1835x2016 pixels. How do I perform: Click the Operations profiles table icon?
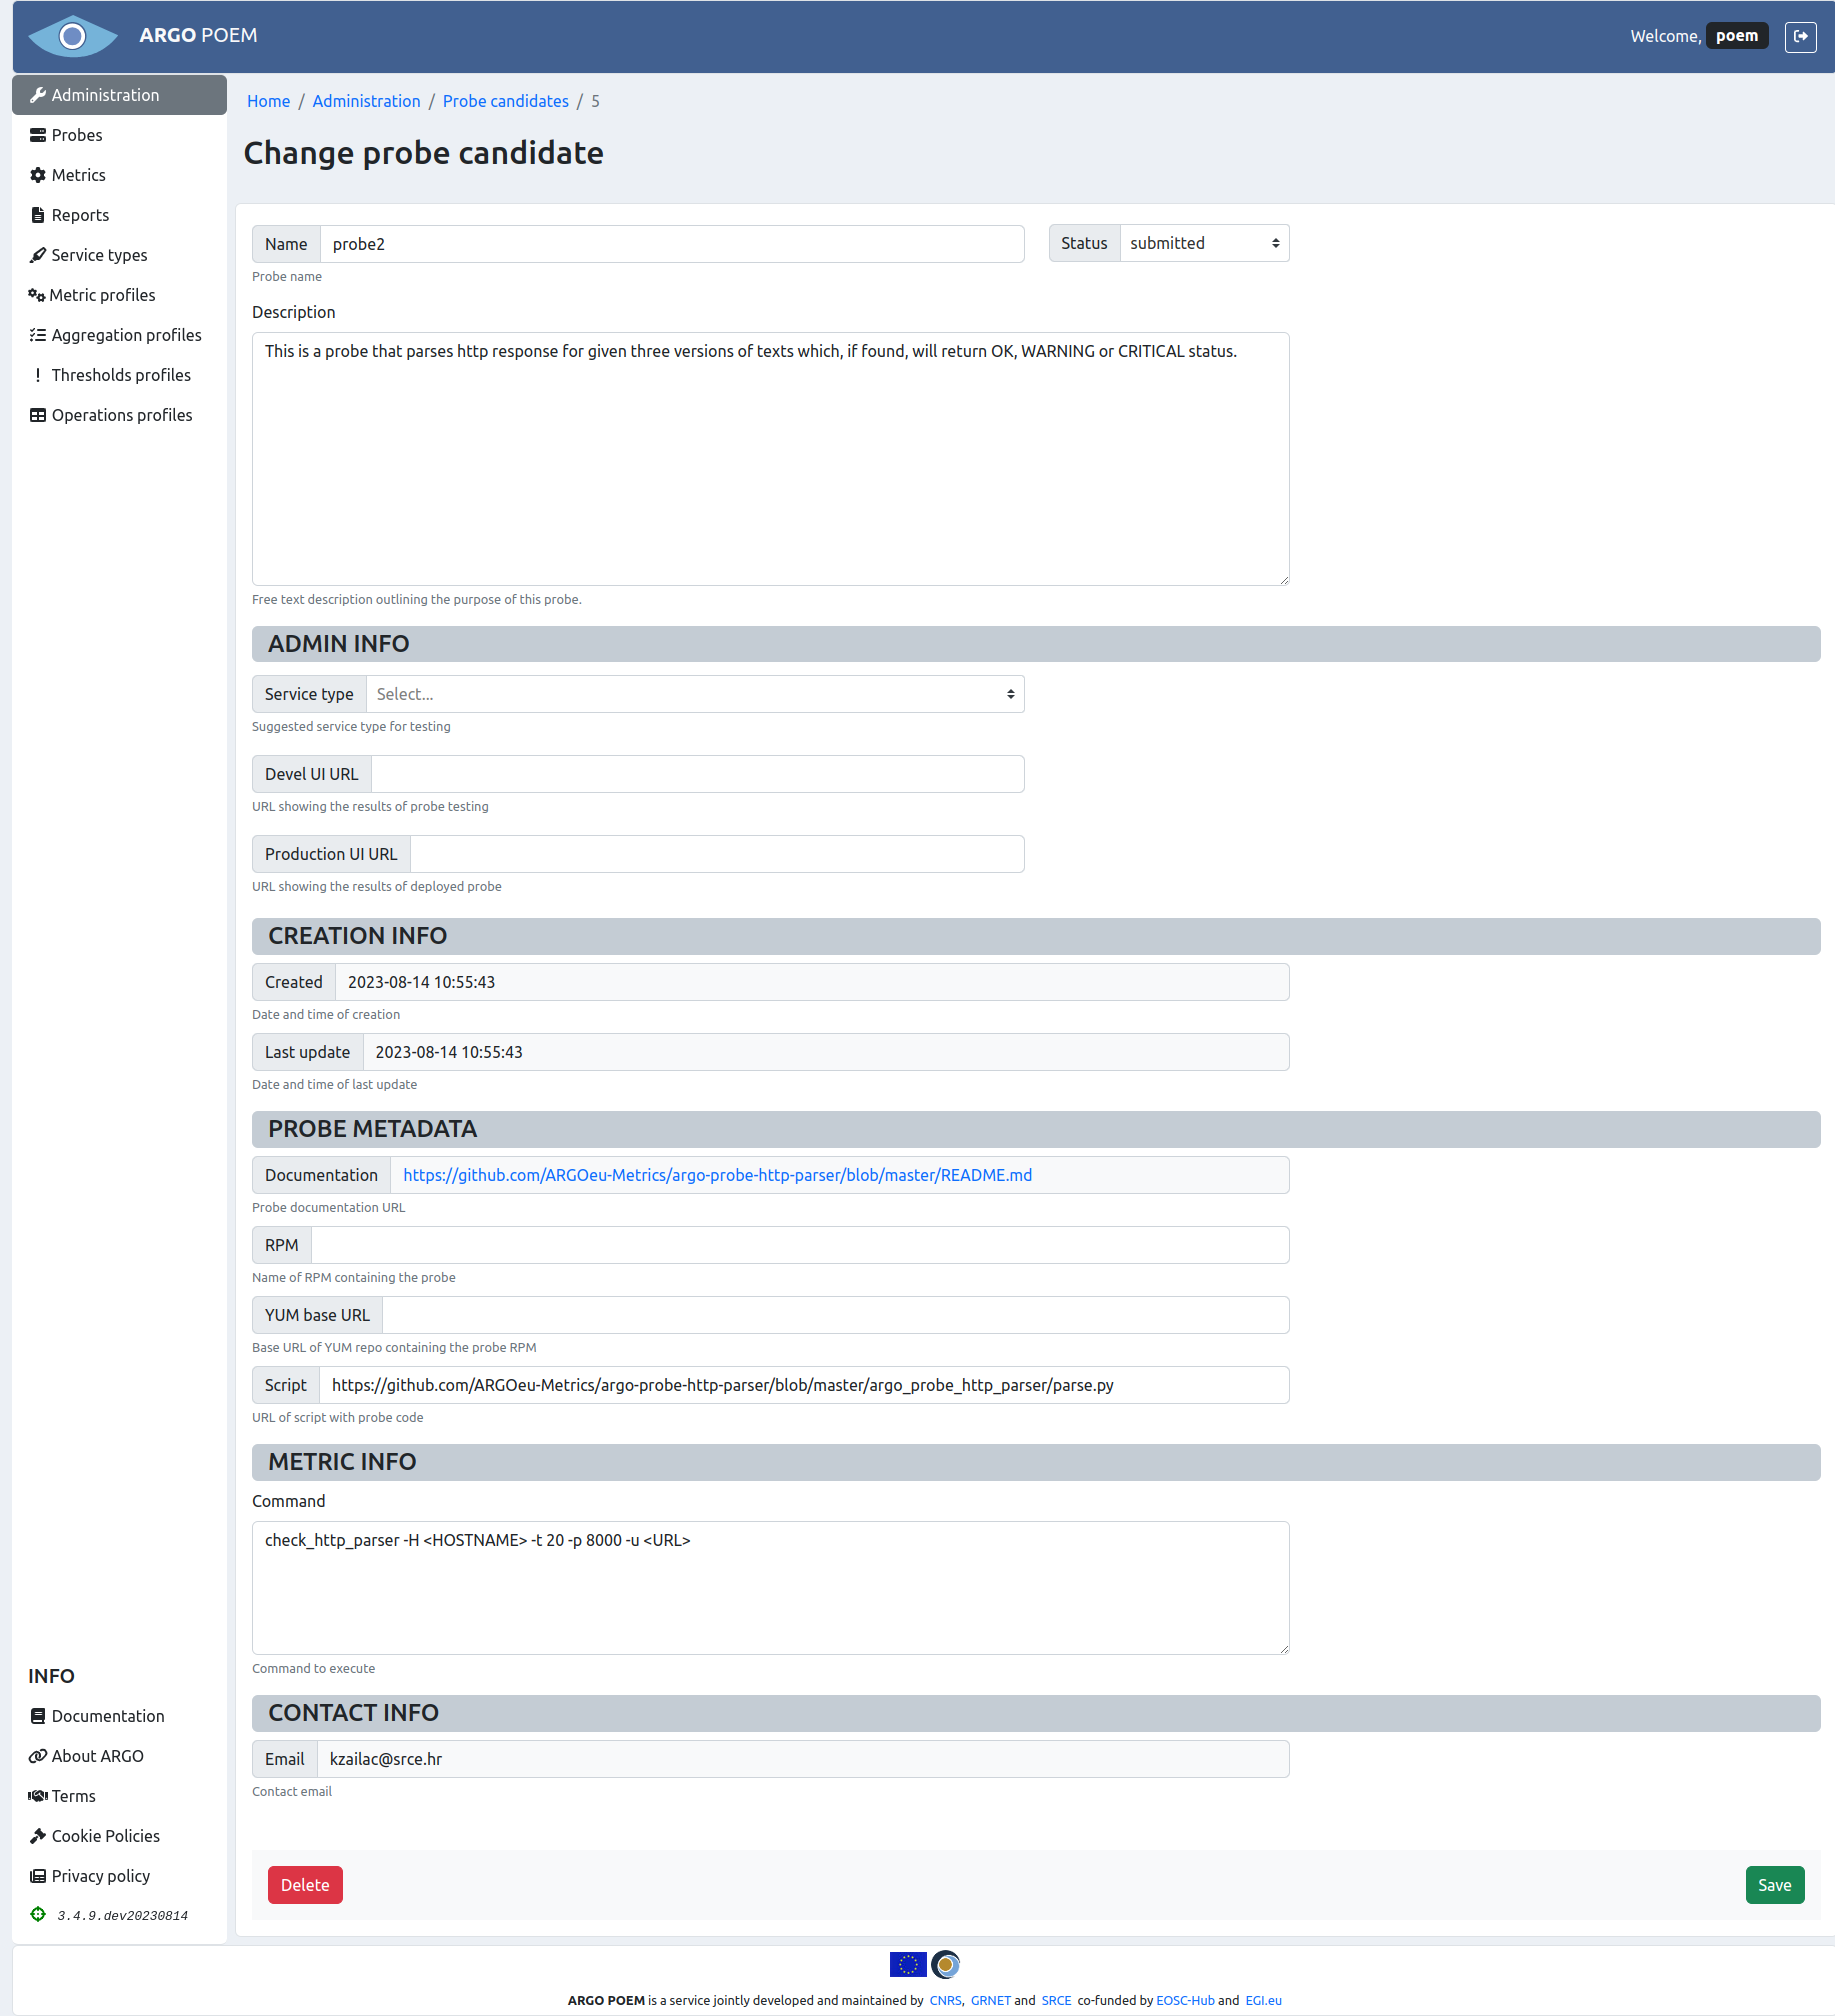click(x=38, y=415)
